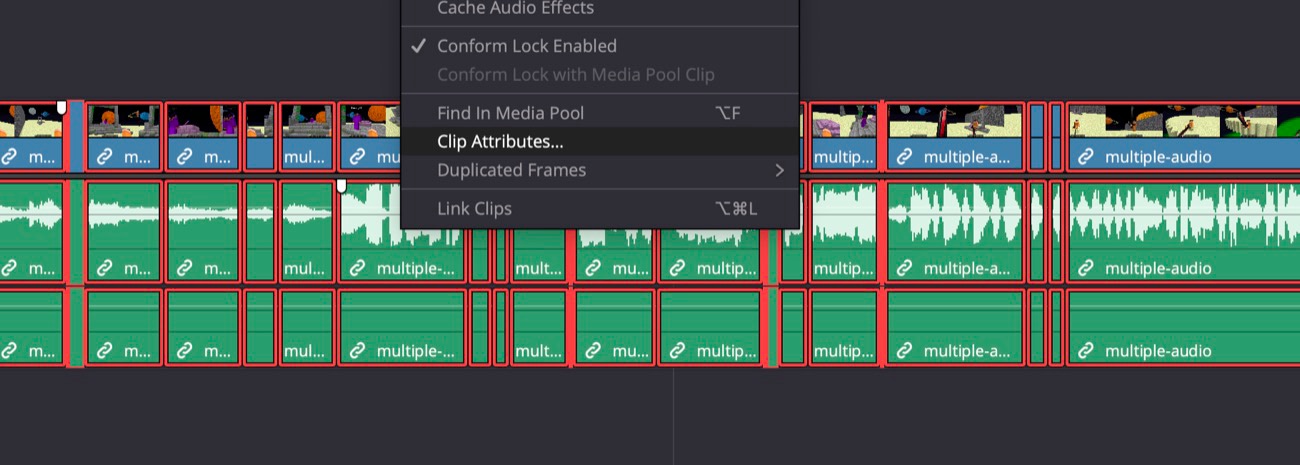Click link icon on rightmost video clip
This screenshot has height=465, width=1300.
(x=1085, y=157)
